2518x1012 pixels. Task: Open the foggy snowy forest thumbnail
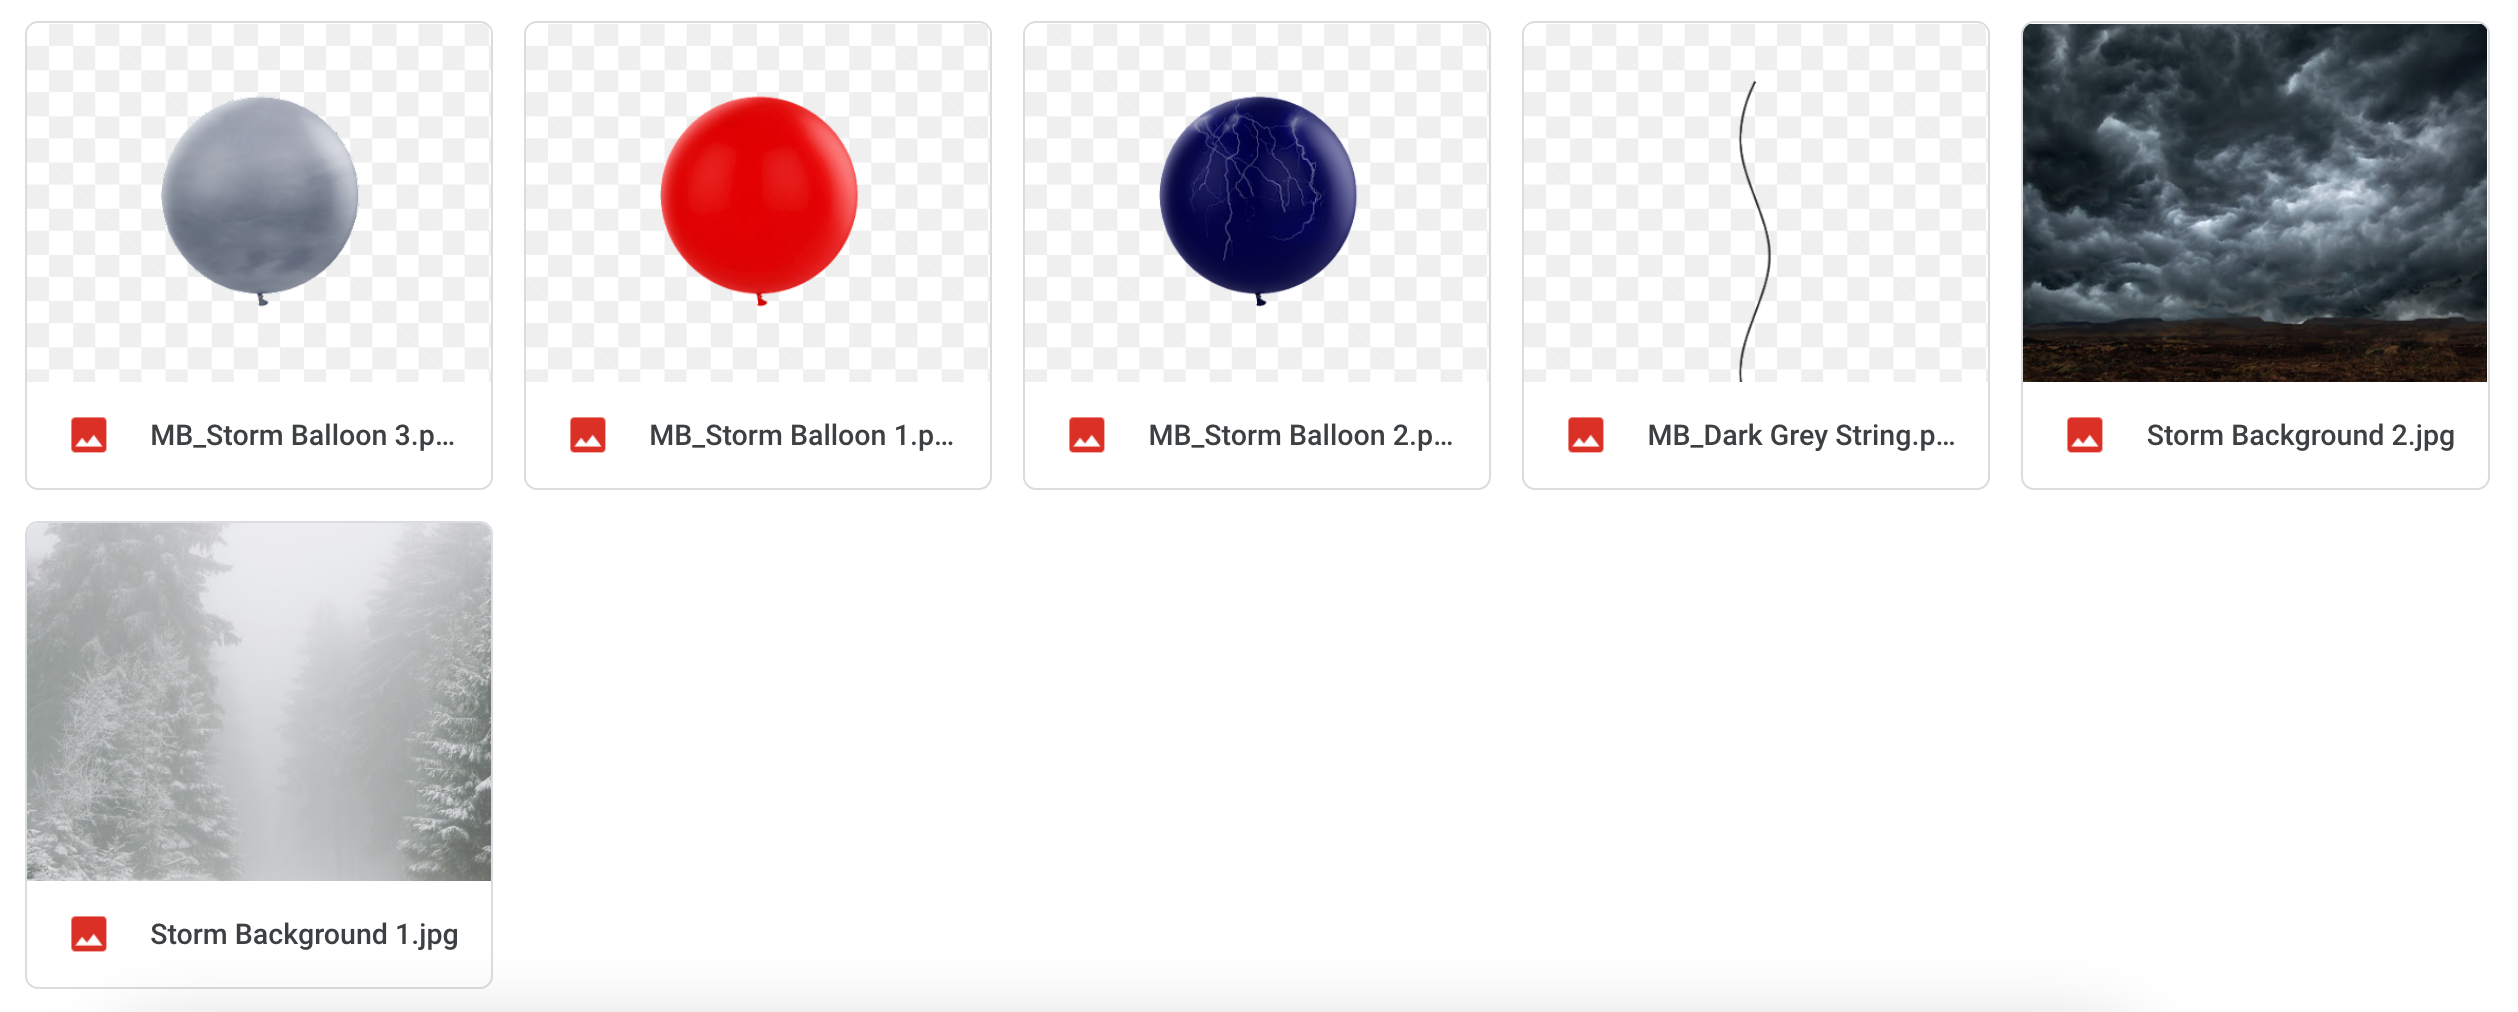(x=259, y=701)
